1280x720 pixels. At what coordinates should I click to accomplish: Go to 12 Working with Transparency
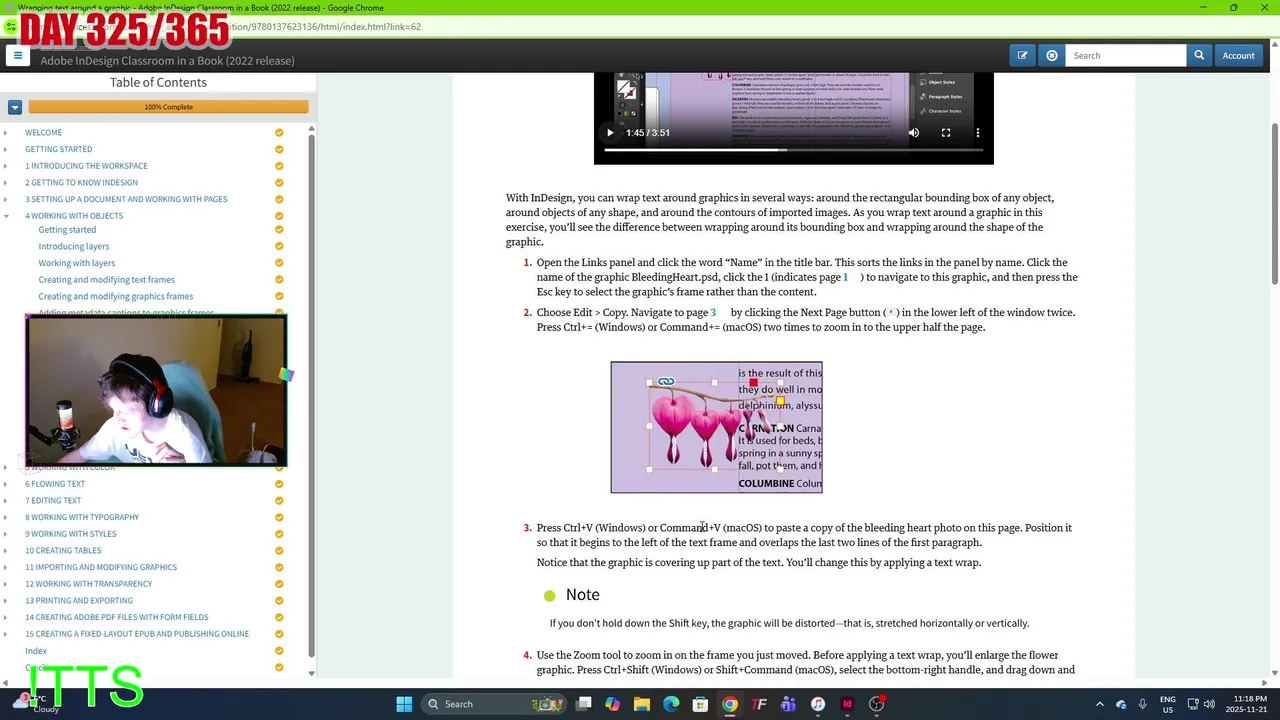coord(88,584)
